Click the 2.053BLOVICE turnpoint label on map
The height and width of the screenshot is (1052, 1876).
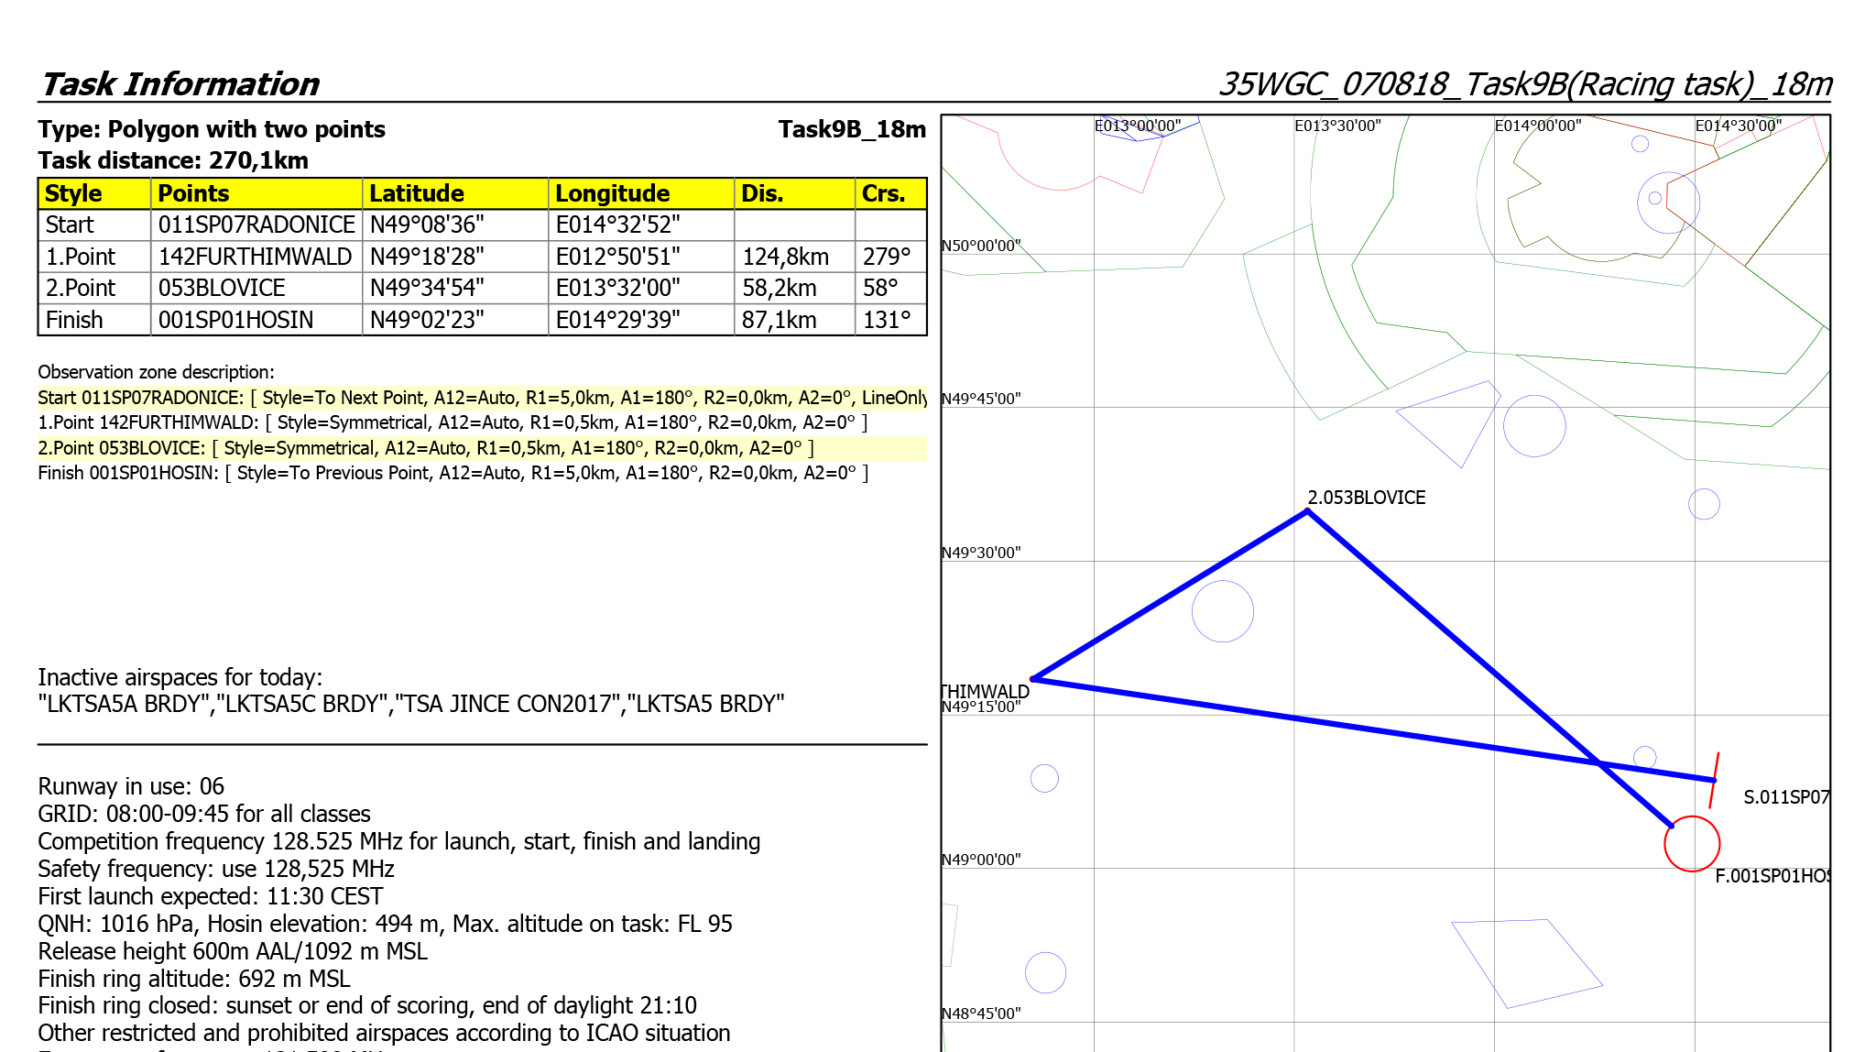point(1366,497)
